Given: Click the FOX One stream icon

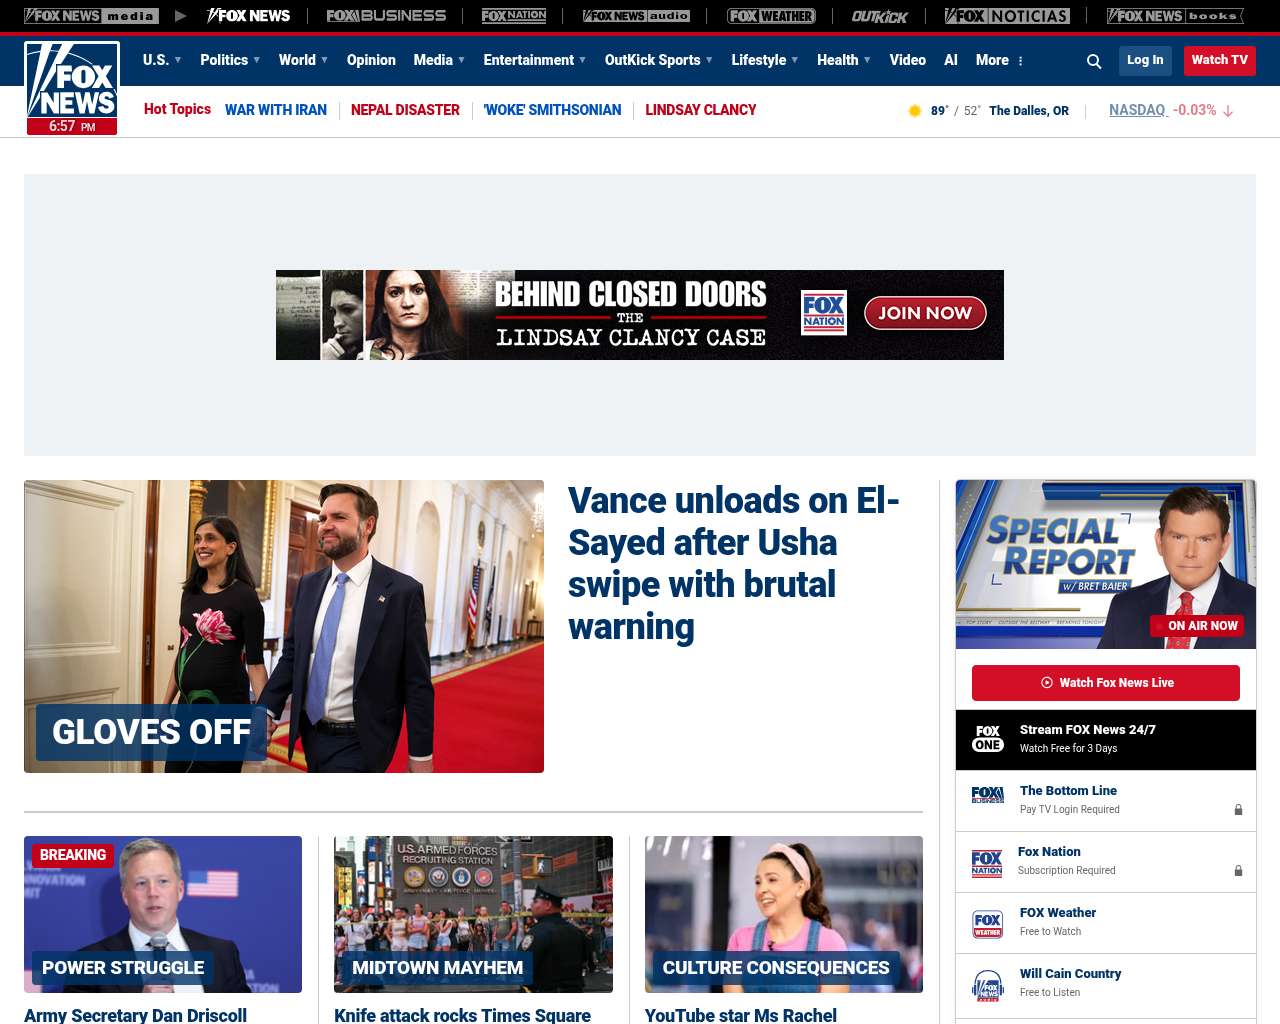Looking at the screenshot, I should point(988,739).
